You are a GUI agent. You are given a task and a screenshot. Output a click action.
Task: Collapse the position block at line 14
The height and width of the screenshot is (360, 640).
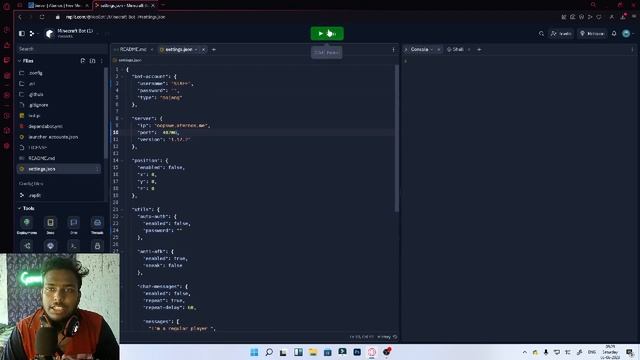point(122,160)
